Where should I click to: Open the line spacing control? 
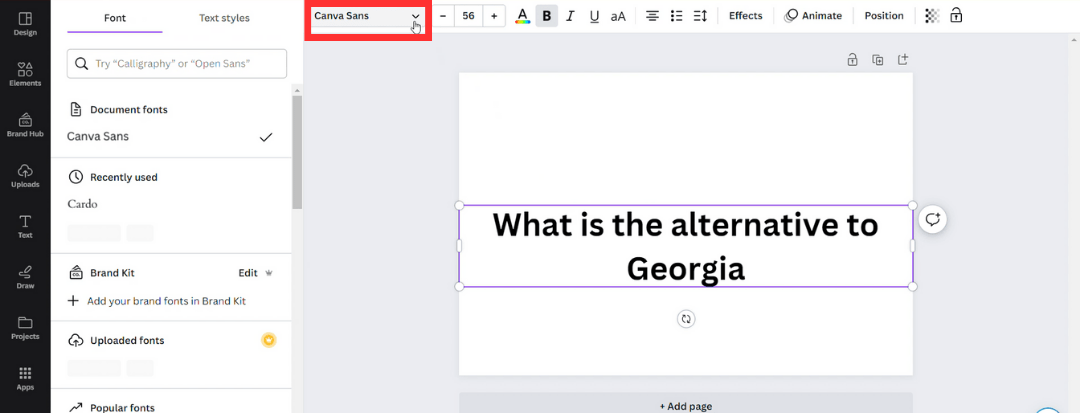[x=700, y=16]
